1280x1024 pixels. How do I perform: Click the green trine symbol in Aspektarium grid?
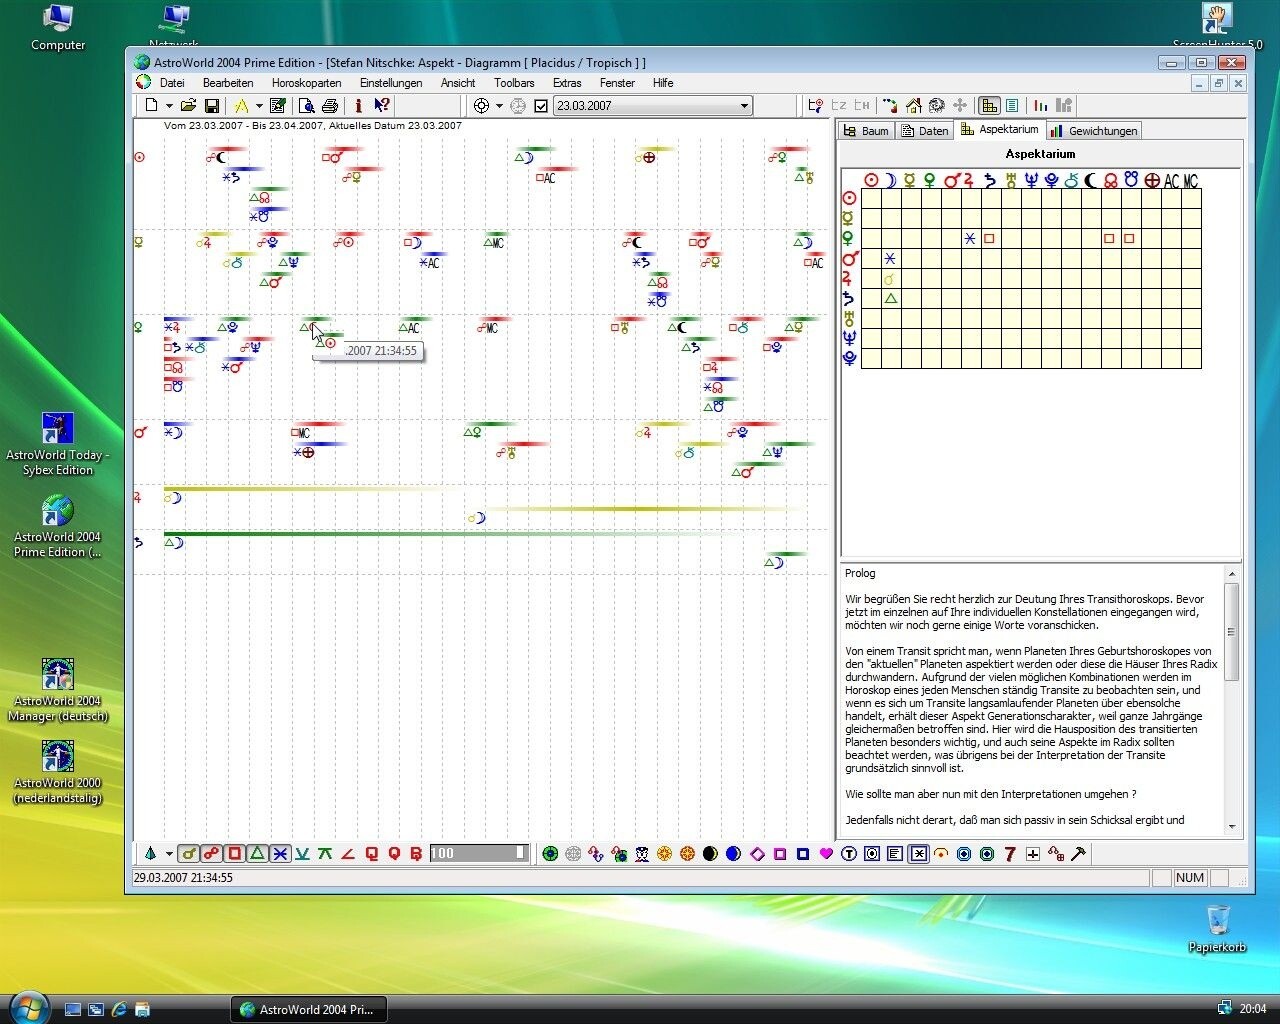[x=890, y=298]
